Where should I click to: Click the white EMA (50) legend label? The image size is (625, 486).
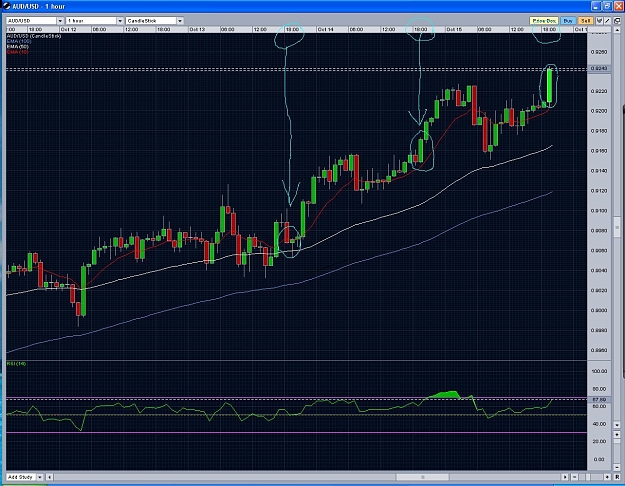[18, 47]
